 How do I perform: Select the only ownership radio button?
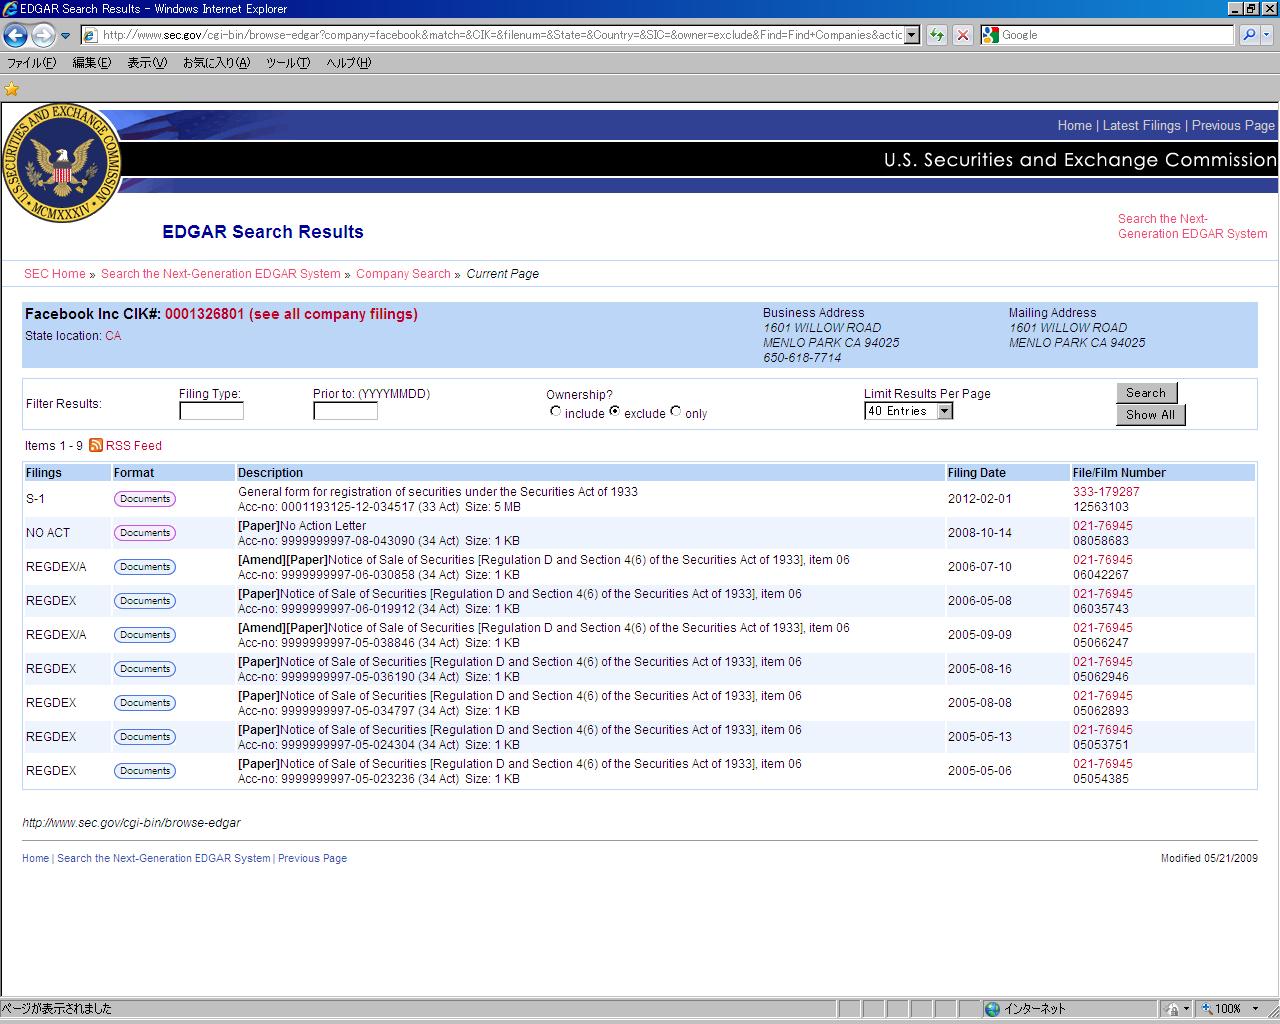coord(676,411)
